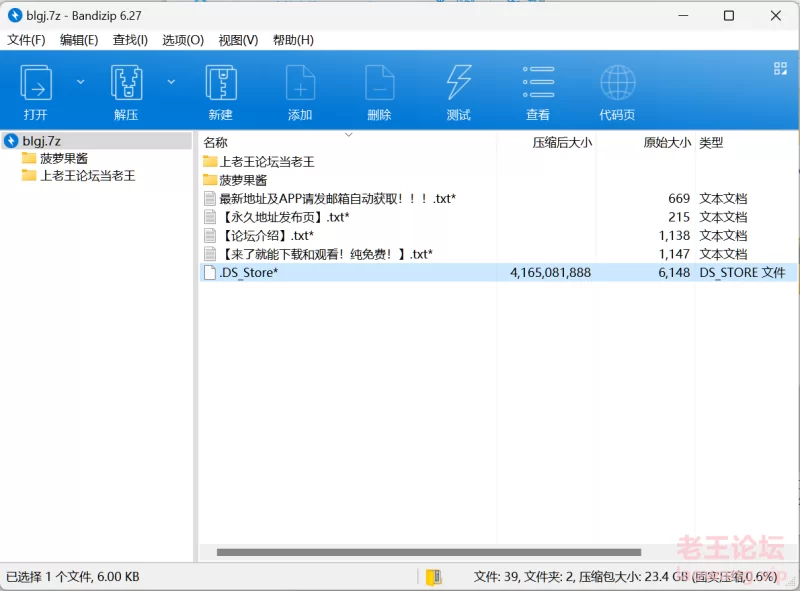
Task: Click the DS_STORE 文件 type cell
Action: [742, 273]
